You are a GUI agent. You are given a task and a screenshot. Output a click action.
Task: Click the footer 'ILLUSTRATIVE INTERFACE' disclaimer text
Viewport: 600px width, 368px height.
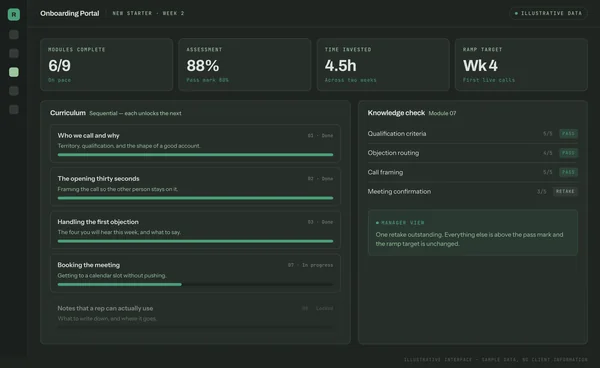point(496,360)
